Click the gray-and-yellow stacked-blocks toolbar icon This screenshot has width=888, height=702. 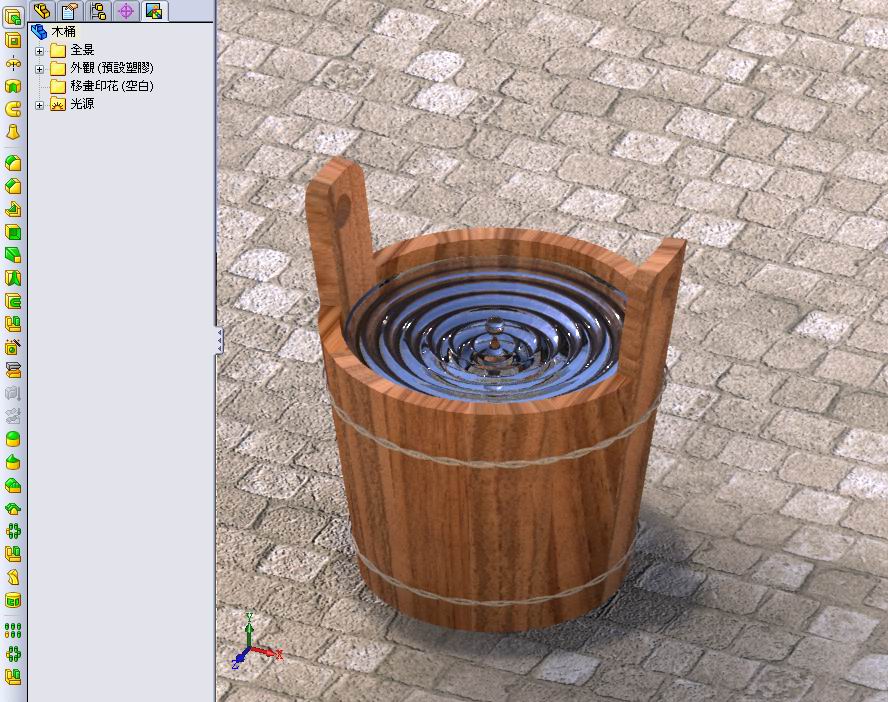tap(12, 370)
